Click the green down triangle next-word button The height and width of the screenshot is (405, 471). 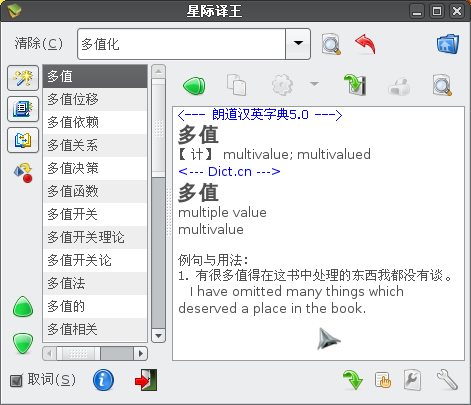tap(23, 343)
